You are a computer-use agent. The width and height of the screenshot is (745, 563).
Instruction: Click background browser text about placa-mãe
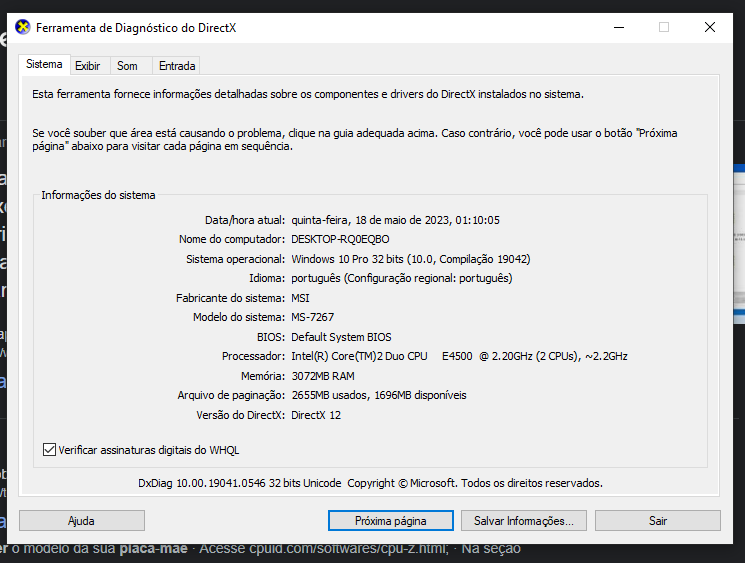tap(260, 550)
